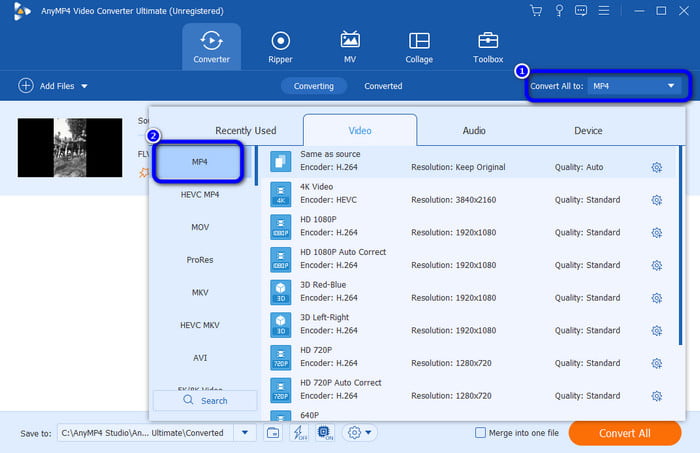Select HD 720P Auto Correct preset icon
The width and height of the screenshot is (700, 453).
[x=281, y=390]
